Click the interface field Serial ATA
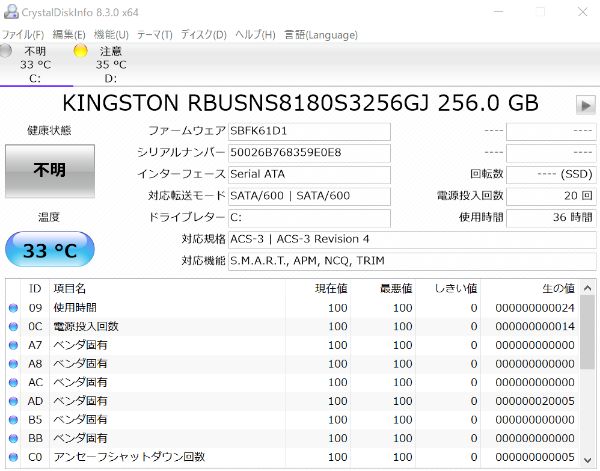This screenshot has height=471, width=600. coord(309,174)
